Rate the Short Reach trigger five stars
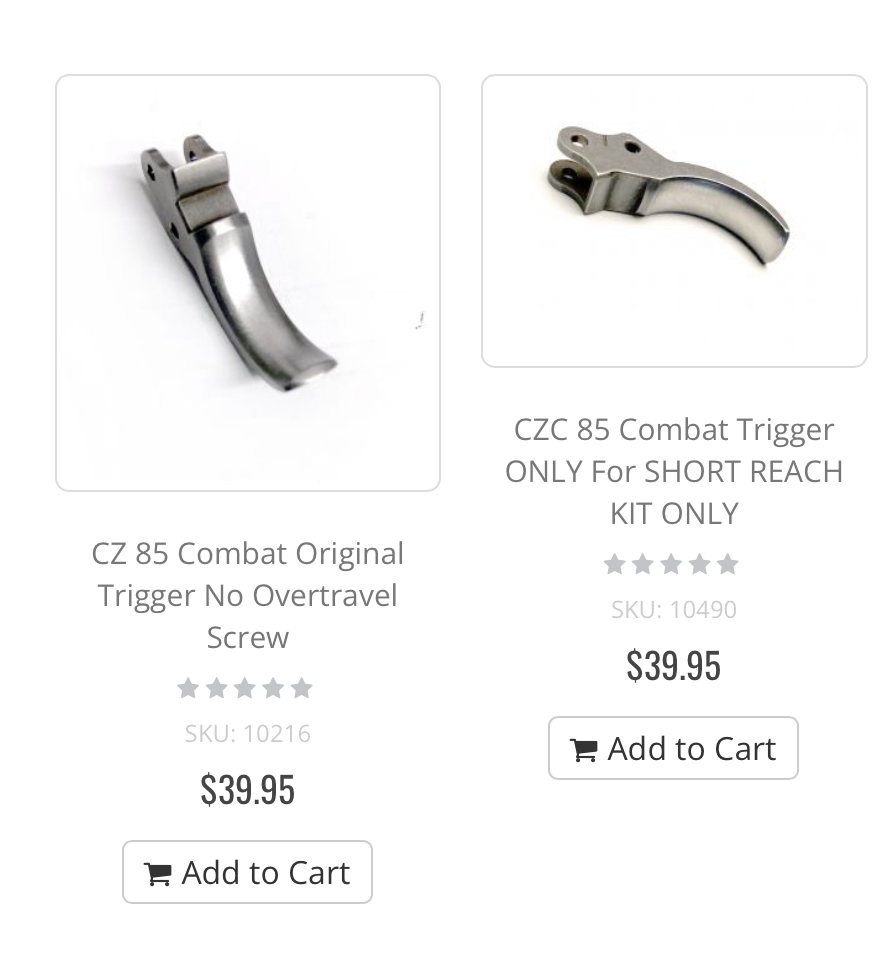Viewport: 877px width, 966px height. coord(727,564)
